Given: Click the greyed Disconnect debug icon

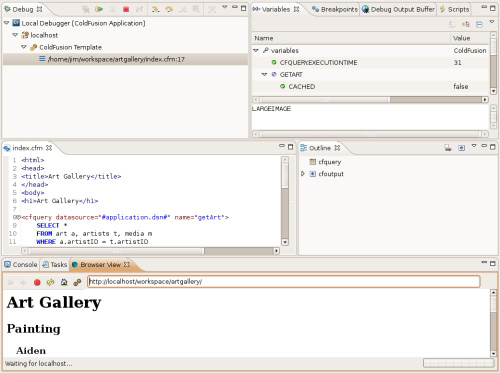Looking at the screenshot, I should 139,9.
